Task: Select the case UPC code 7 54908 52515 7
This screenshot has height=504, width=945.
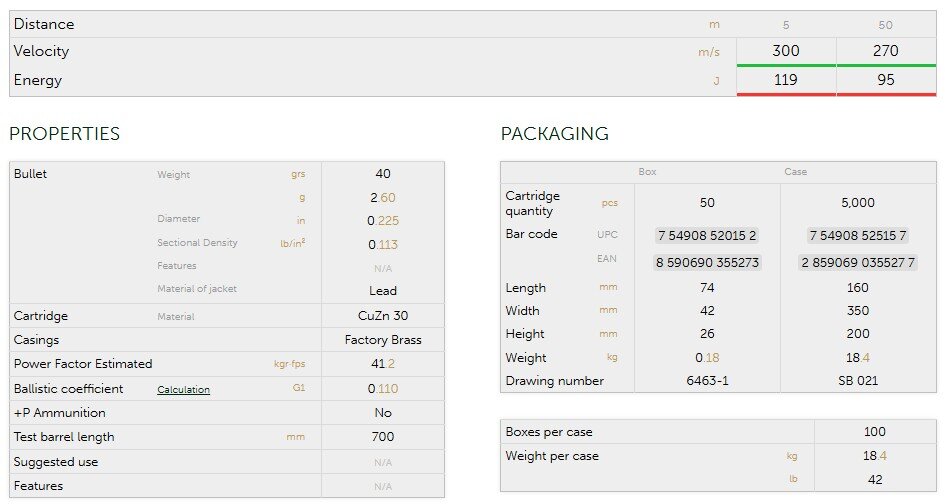Action: tap(858, 236)
